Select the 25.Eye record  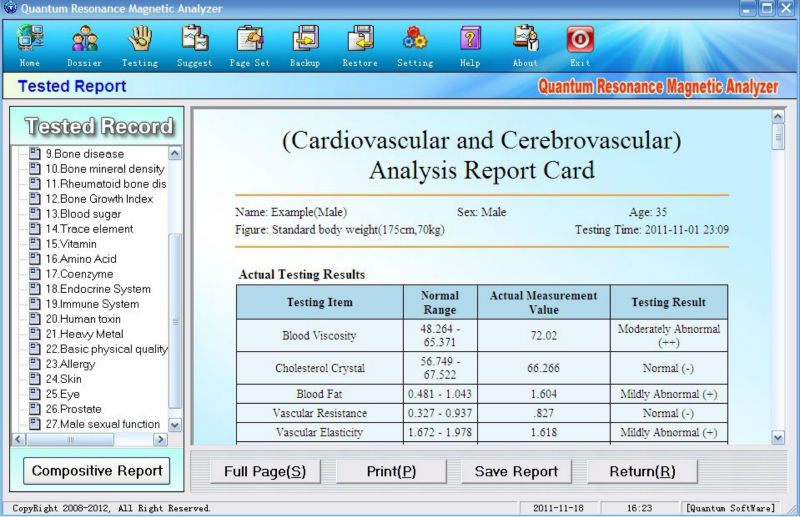click(63, 394)
